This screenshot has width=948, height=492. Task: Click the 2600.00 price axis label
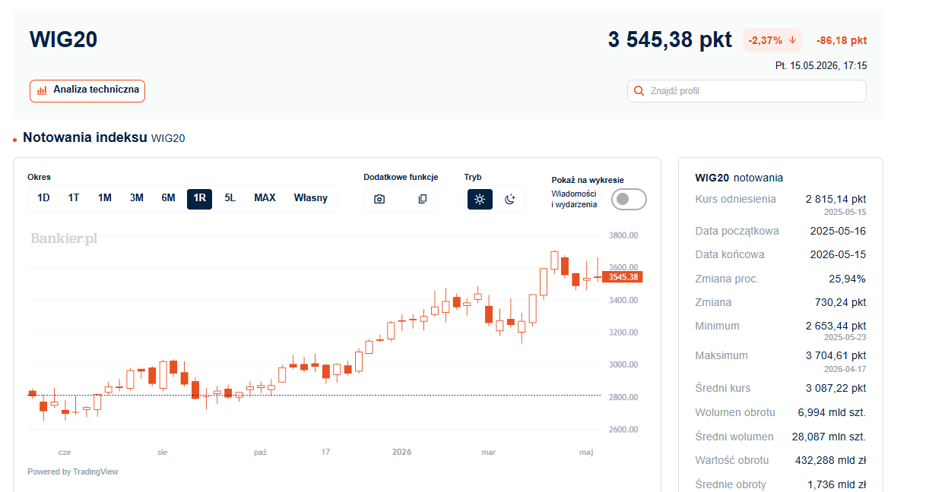(623, 429)
